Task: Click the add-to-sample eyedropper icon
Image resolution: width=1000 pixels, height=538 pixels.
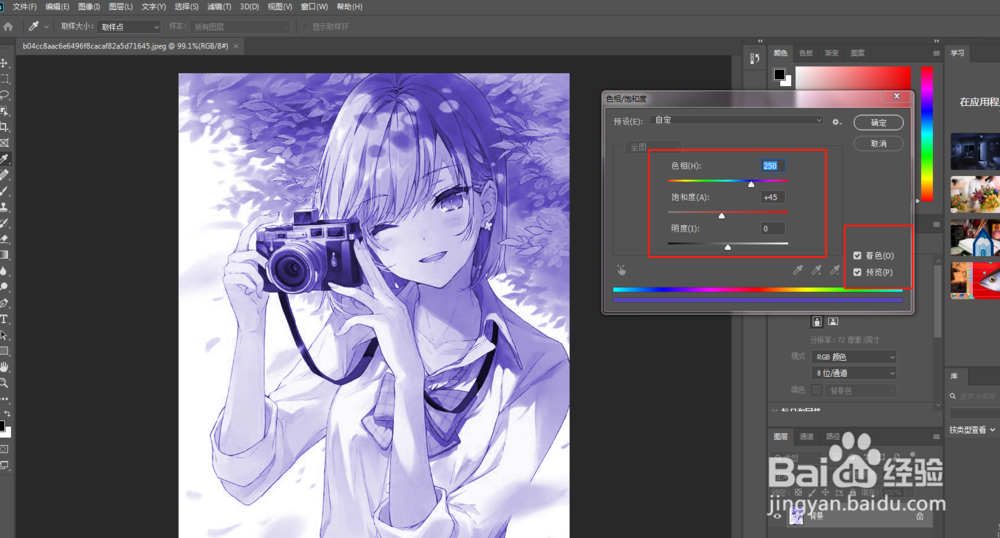Action: point(816,270)
